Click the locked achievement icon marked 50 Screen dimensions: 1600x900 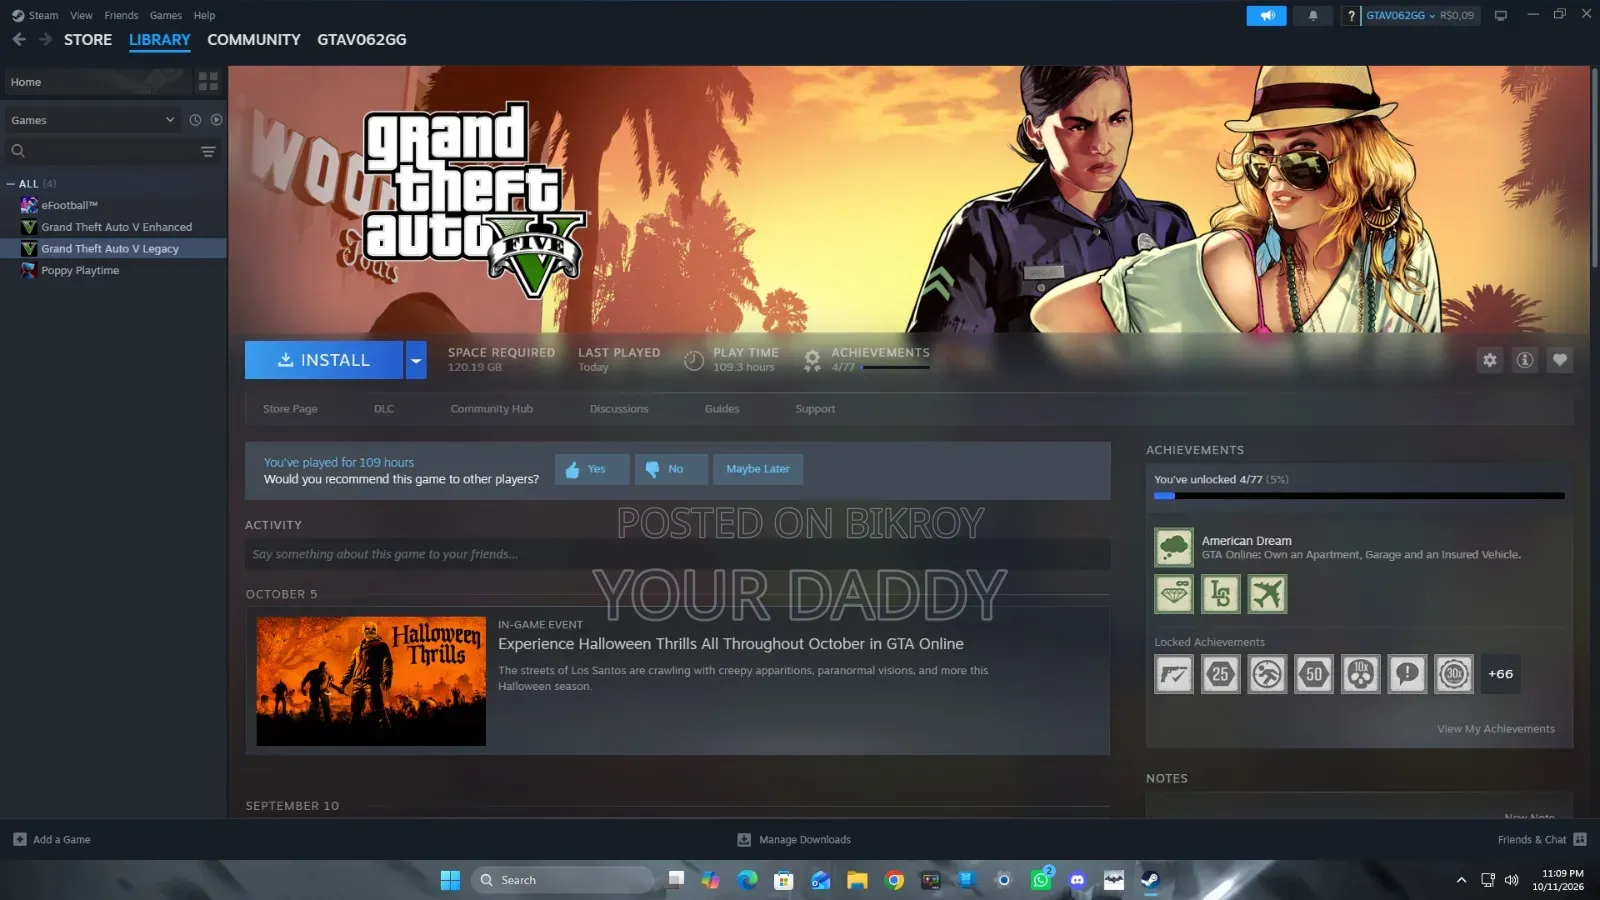tap(1314, 674)
